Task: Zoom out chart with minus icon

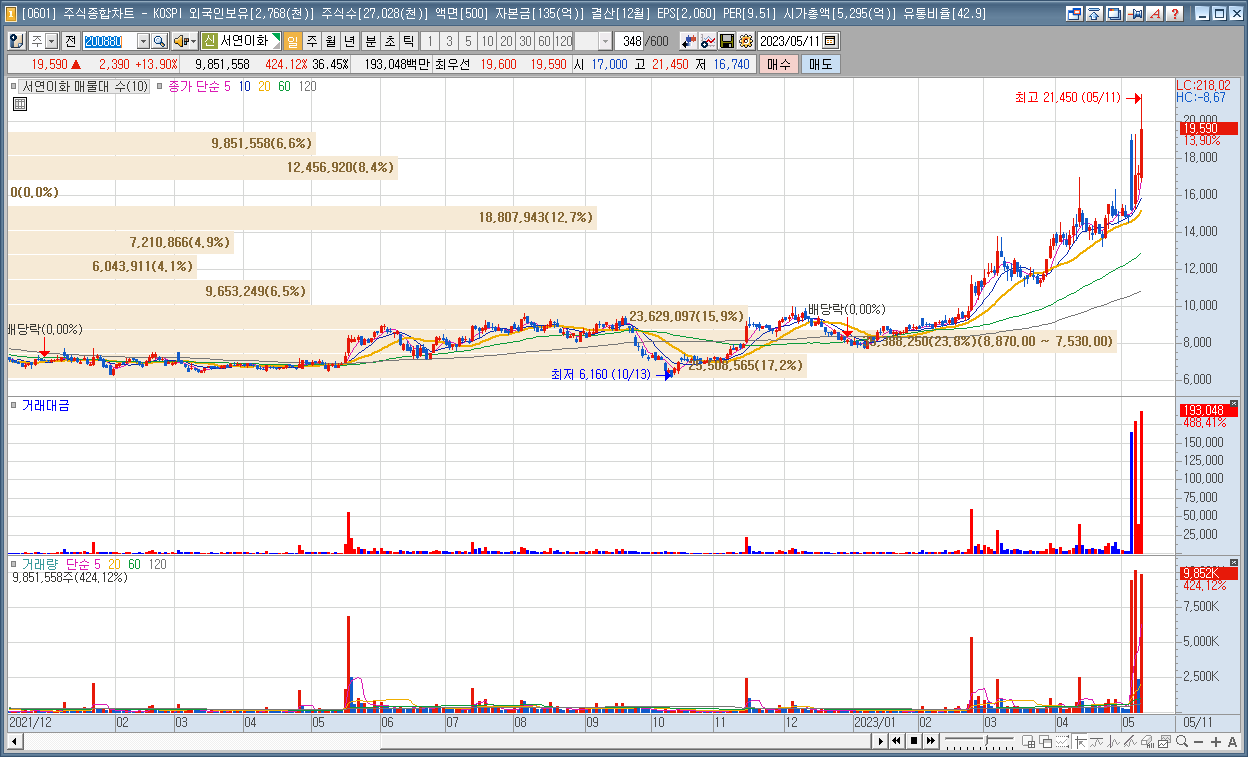Action: (1199, 741)
